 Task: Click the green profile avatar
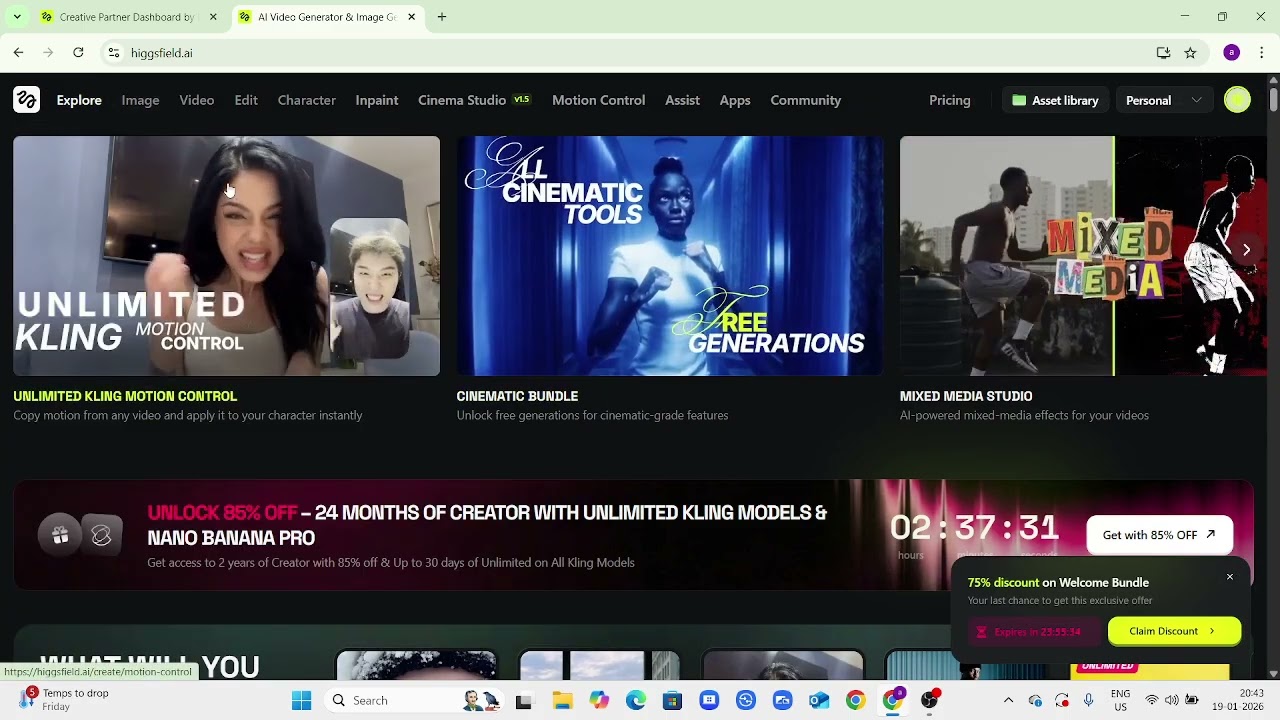tap(1237, 100)
